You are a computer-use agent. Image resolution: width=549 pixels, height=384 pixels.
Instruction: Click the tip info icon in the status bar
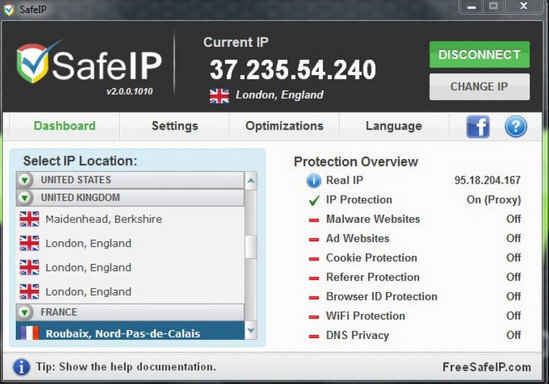coord(21,367)
